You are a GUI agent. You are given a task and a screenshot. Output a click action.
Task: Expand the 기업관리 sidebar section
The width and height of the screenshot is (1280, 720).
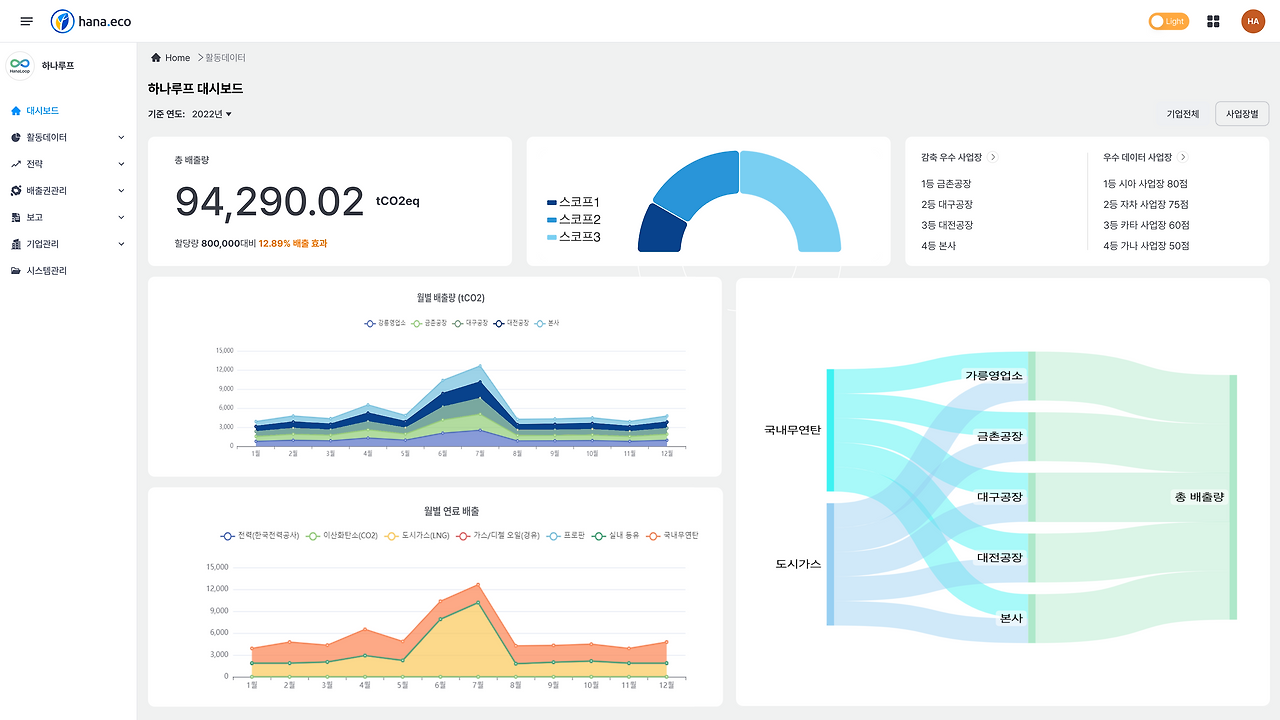[x=120, y=243]
